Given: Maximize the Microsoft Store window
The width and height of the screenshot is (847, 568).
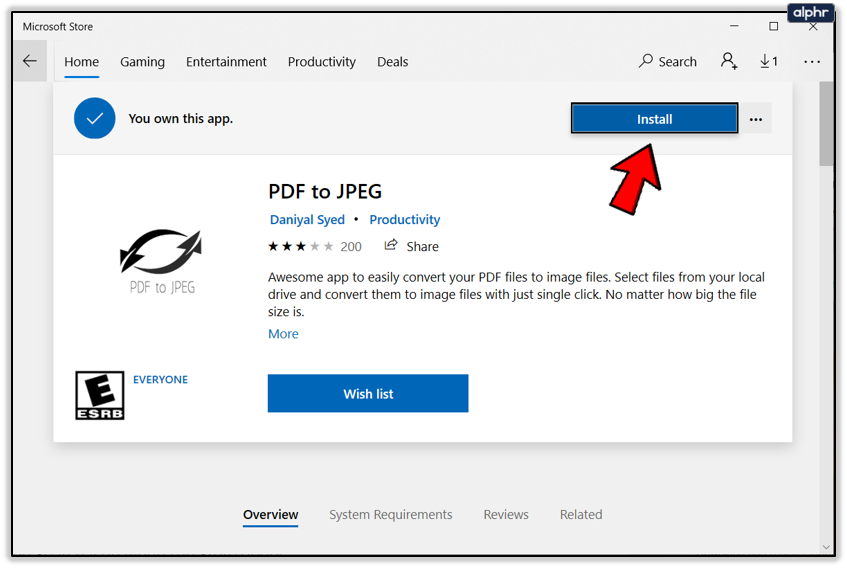Looking at the screenshot, I should tap(774, 26).
